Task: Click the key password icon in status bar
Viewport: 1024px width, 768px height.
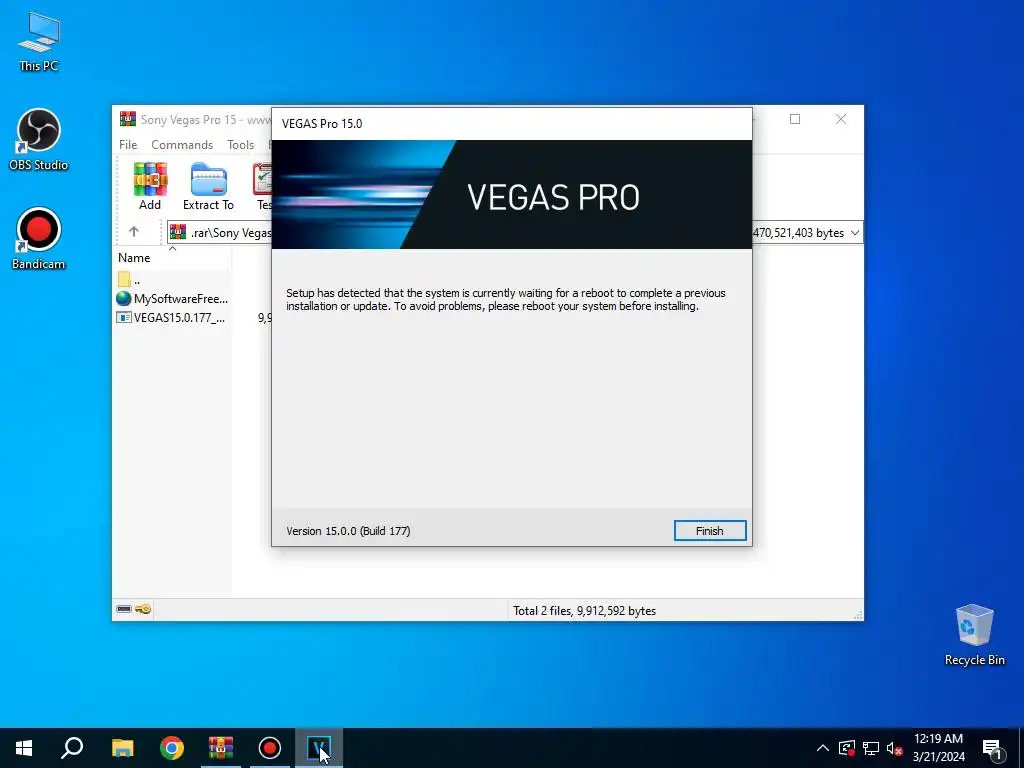Action: coord(144,609)
